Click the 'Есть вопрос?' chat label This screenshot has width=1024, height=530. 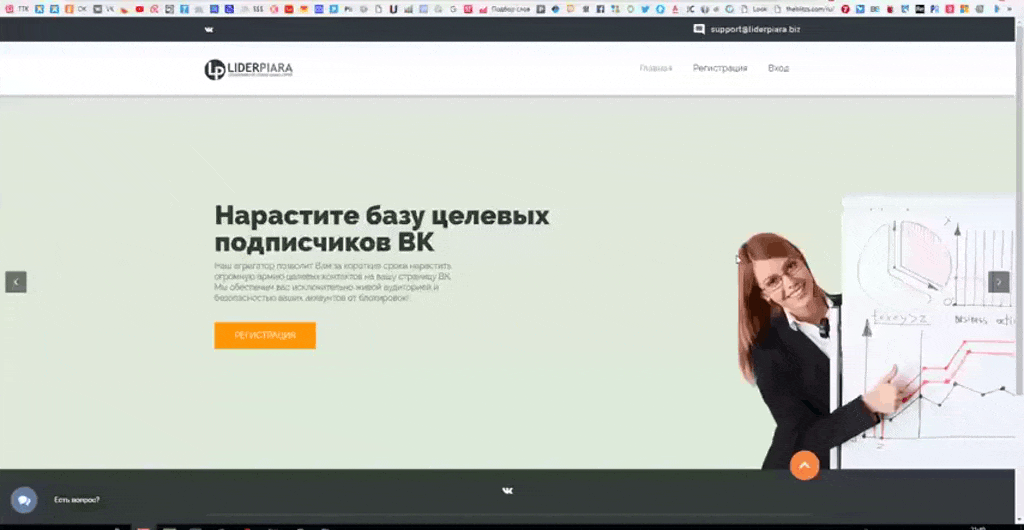(x=77, y=499)
